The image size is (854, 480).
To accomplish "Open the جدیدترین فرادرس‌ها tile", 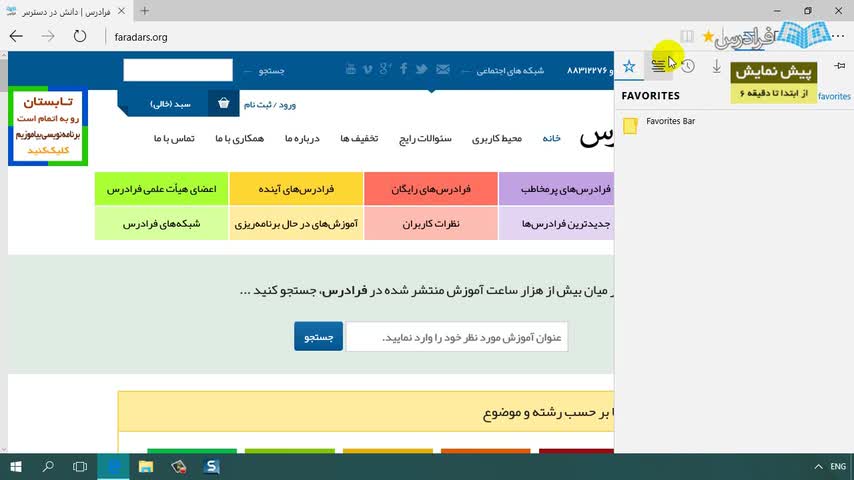I will pos(556,223).
